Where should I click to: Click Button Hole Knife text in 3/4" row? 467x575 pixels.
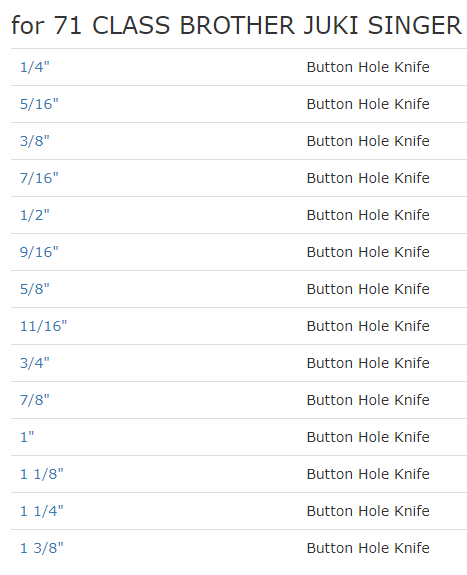point(368,363)
